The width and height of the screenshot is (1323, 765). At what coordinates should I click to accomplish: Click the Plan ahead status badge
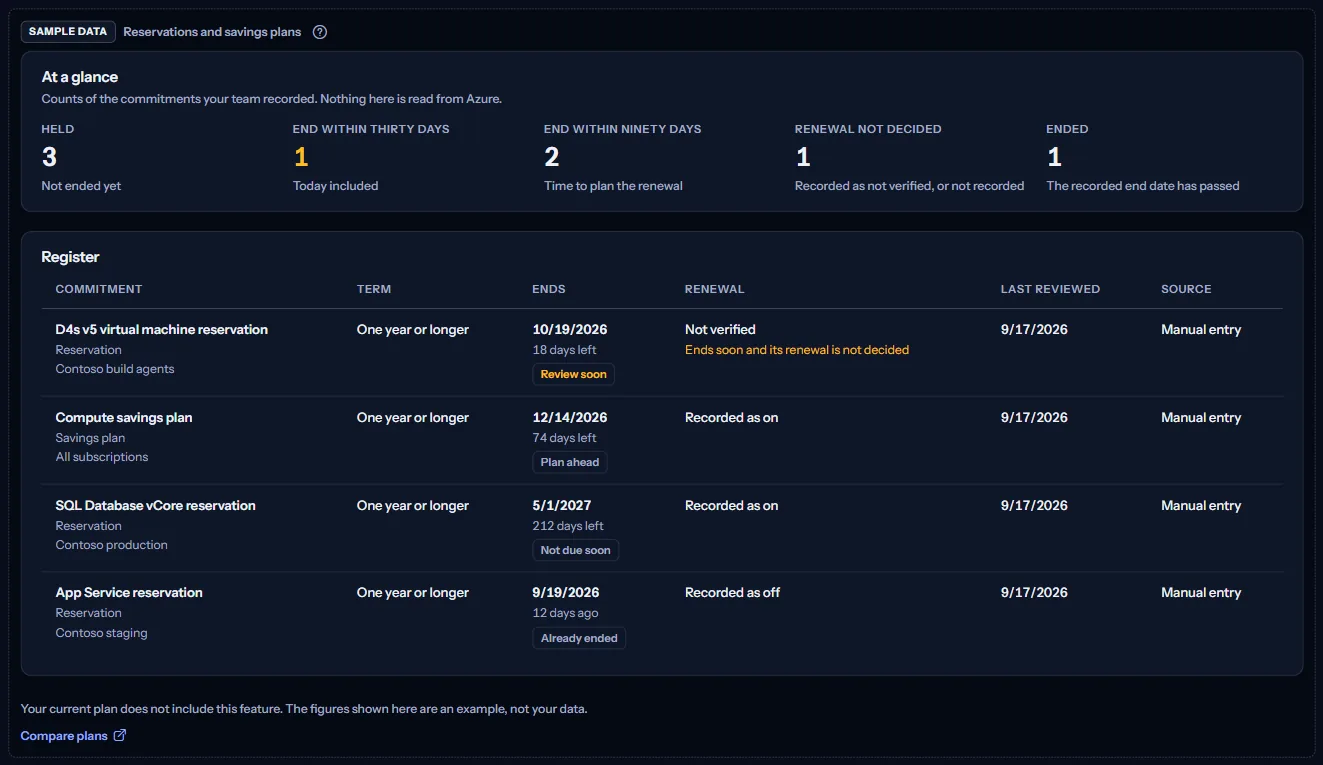(570, 462)
